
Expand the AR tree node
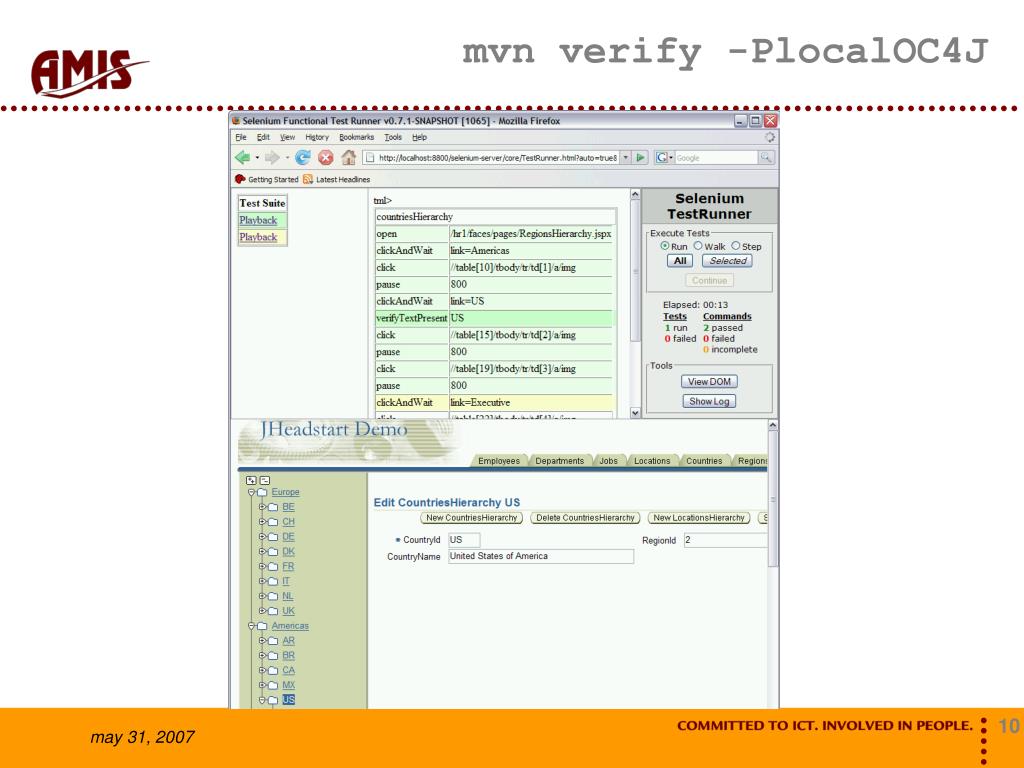click(262, 641)
